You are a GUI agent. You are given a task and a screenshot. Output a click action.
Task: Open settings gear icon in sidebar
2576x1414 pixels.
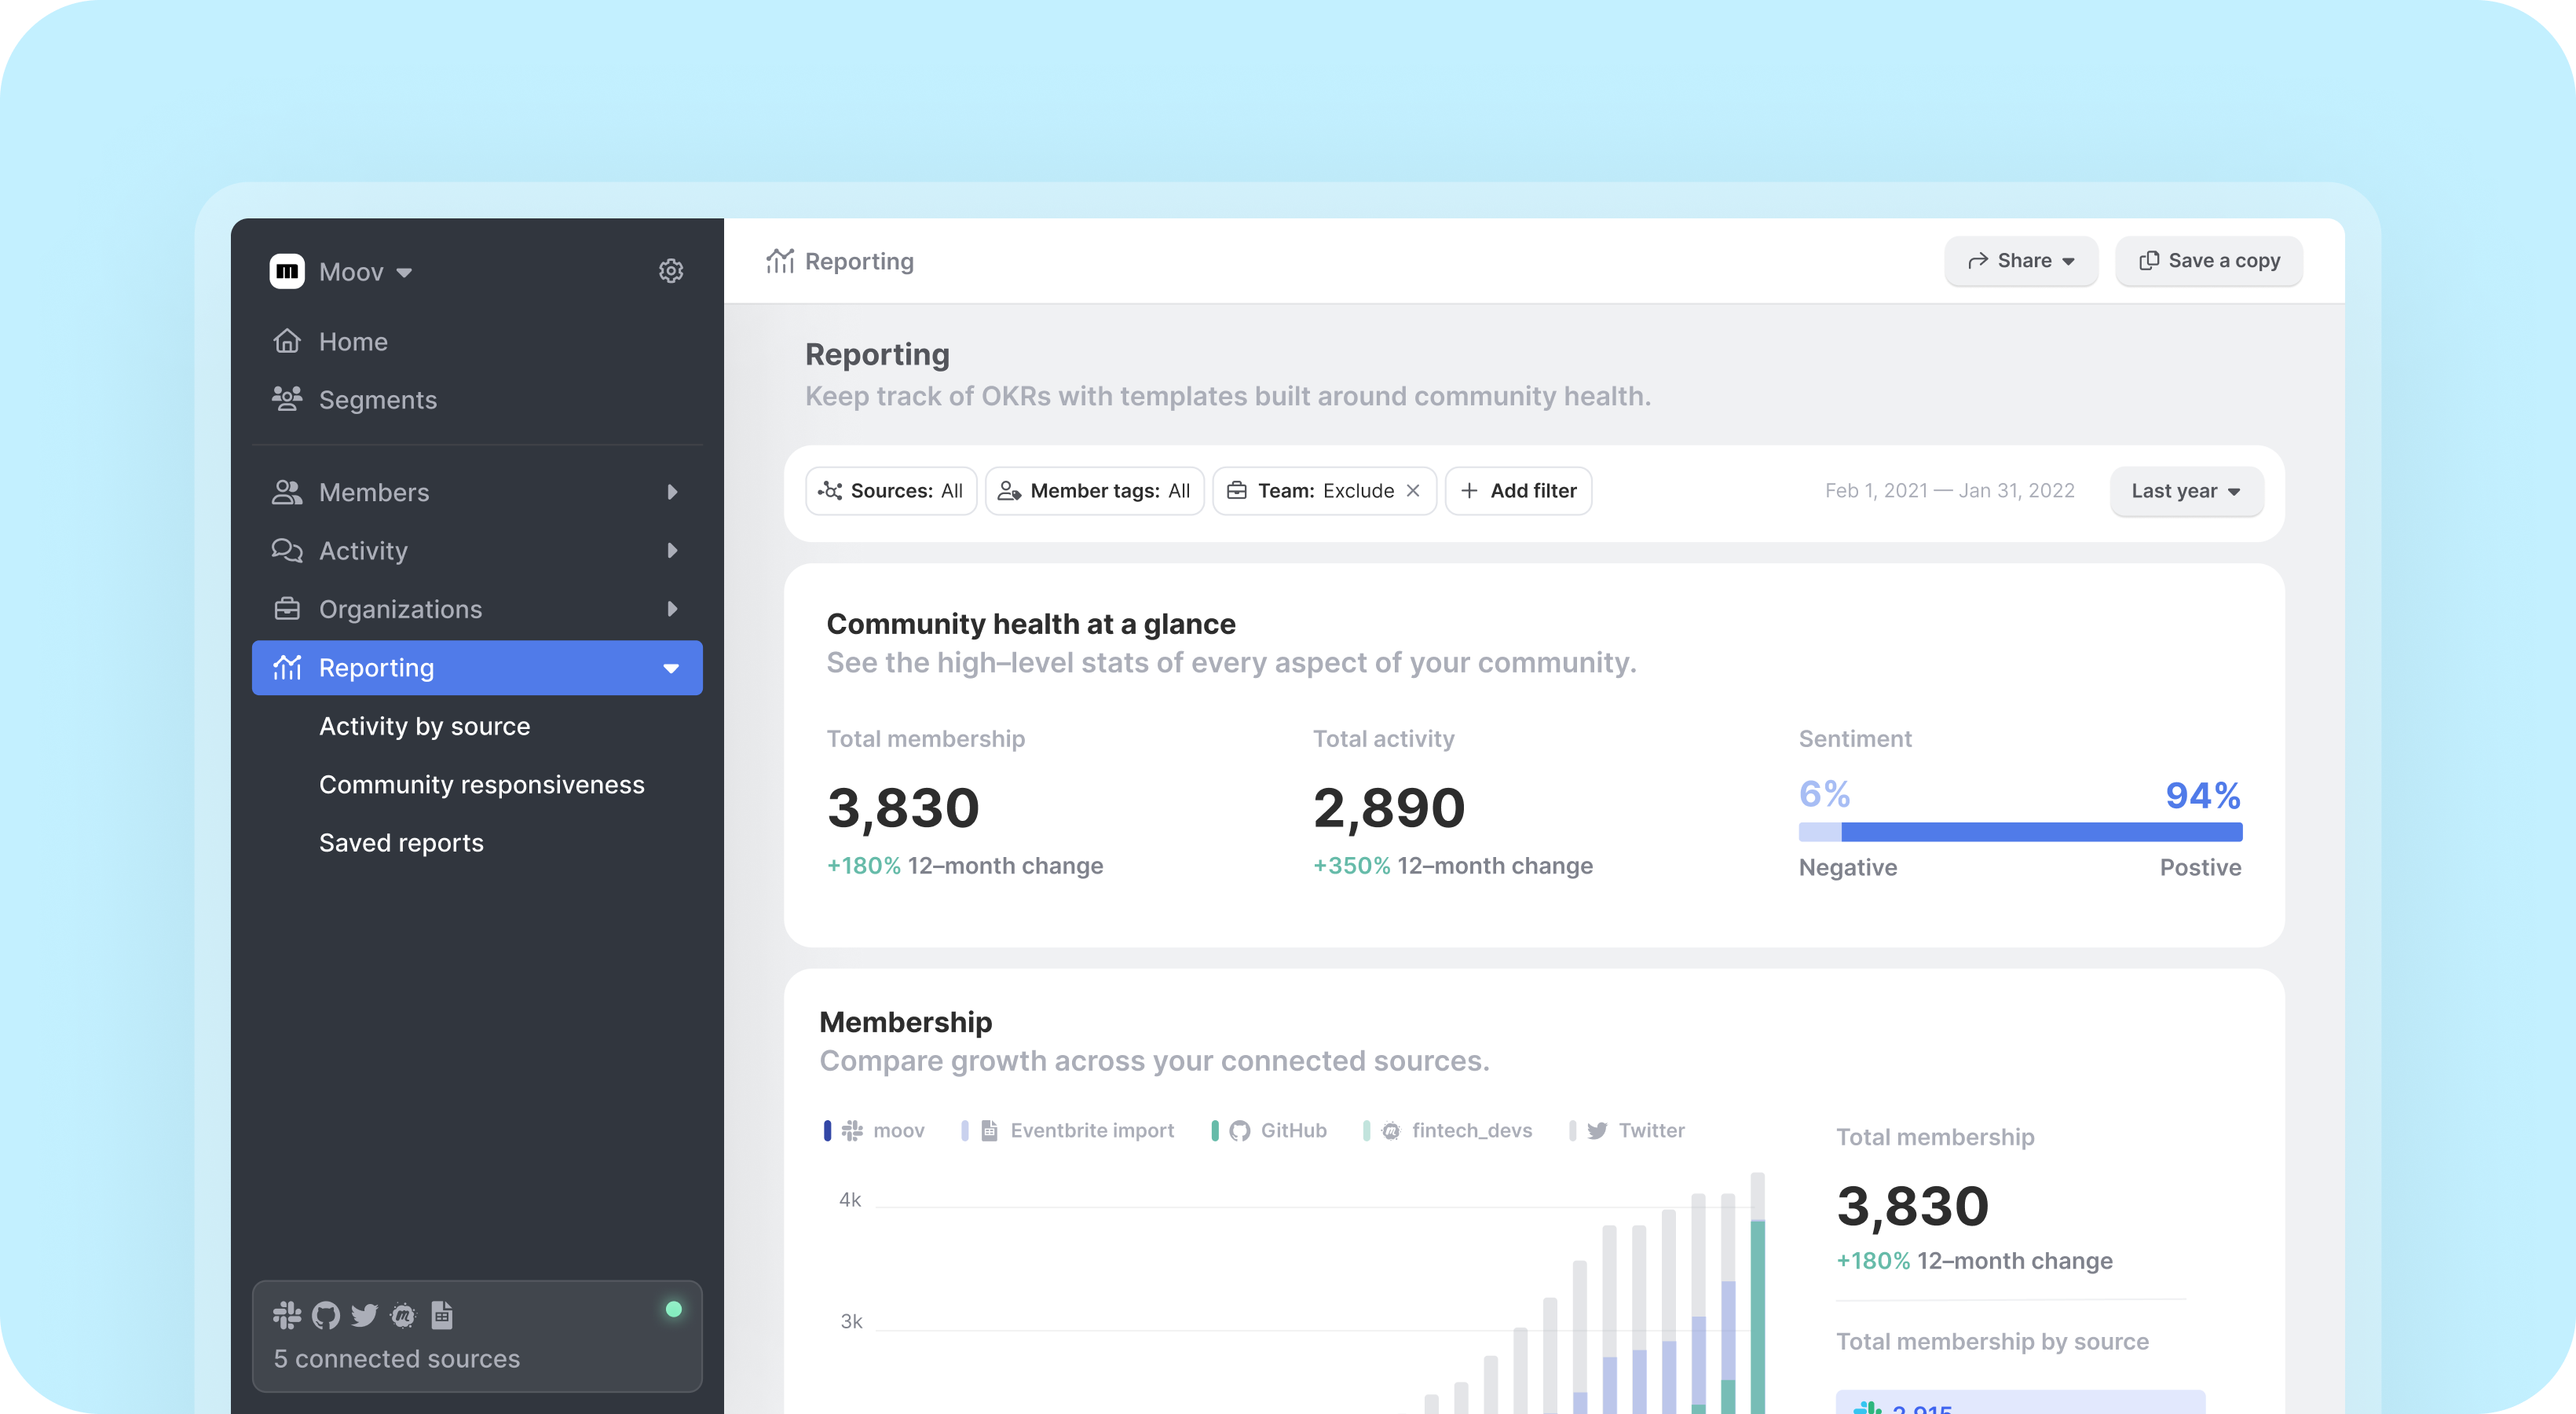click(x=671, y=271)
